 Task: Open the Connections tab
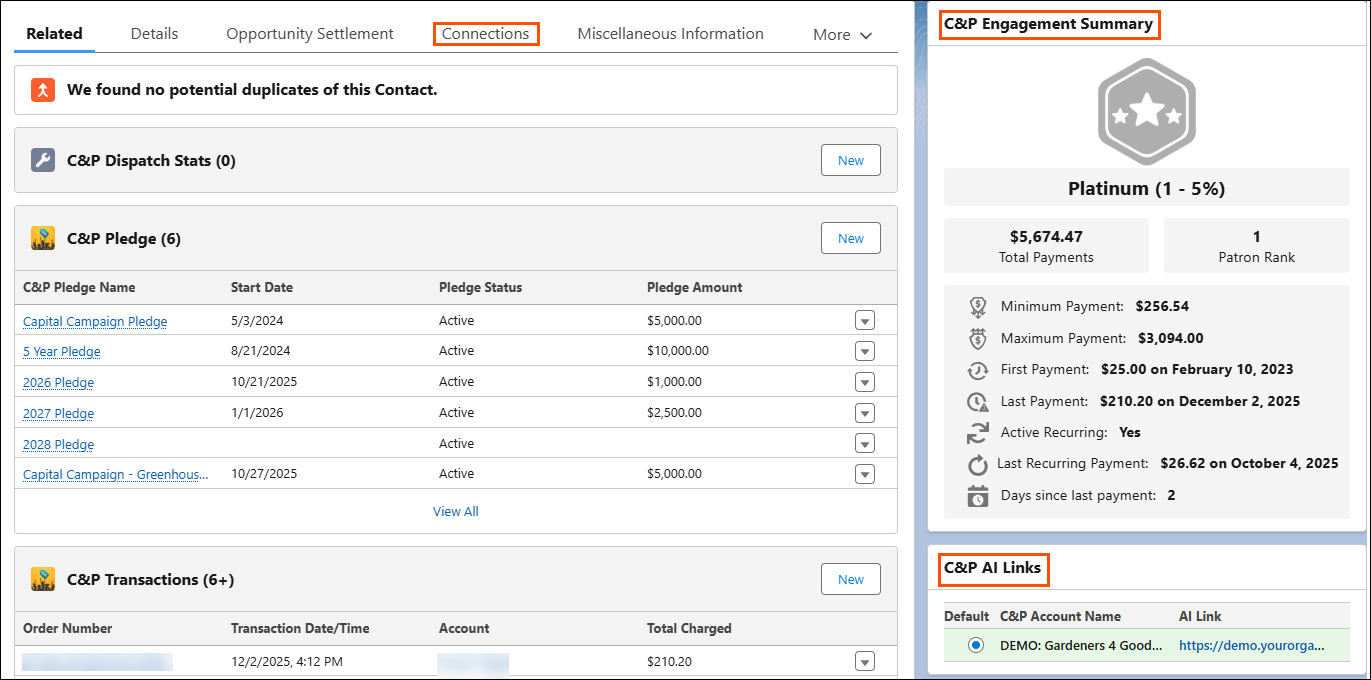tap(486, 33)
